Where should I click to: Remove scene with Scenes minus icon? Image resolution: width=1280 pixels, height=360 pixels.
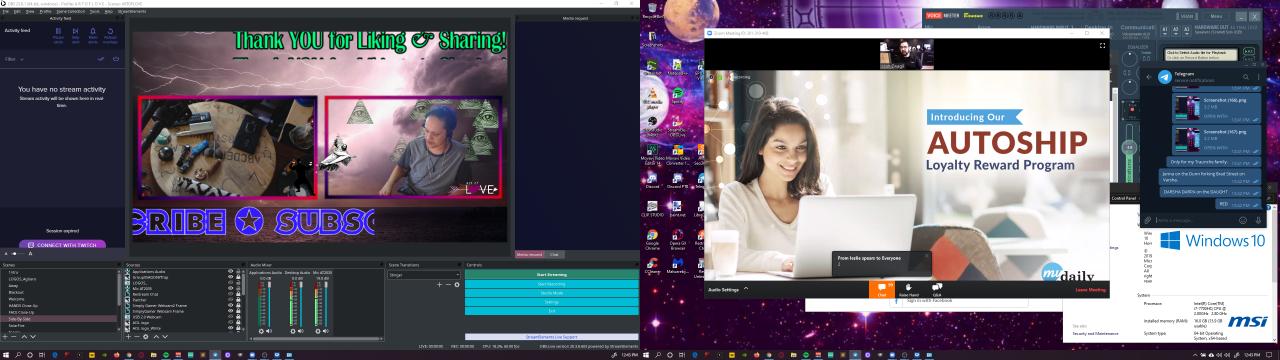point(14,336)
